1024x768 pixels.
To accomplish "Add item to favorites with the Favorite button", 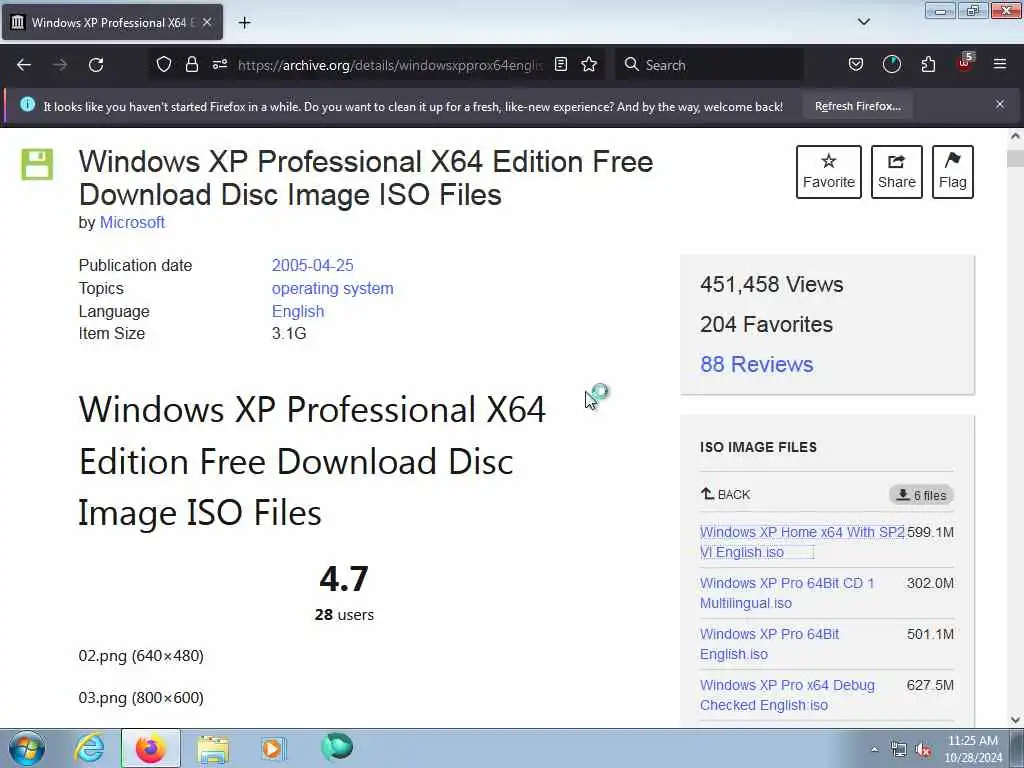I will [x=829, y=172].
